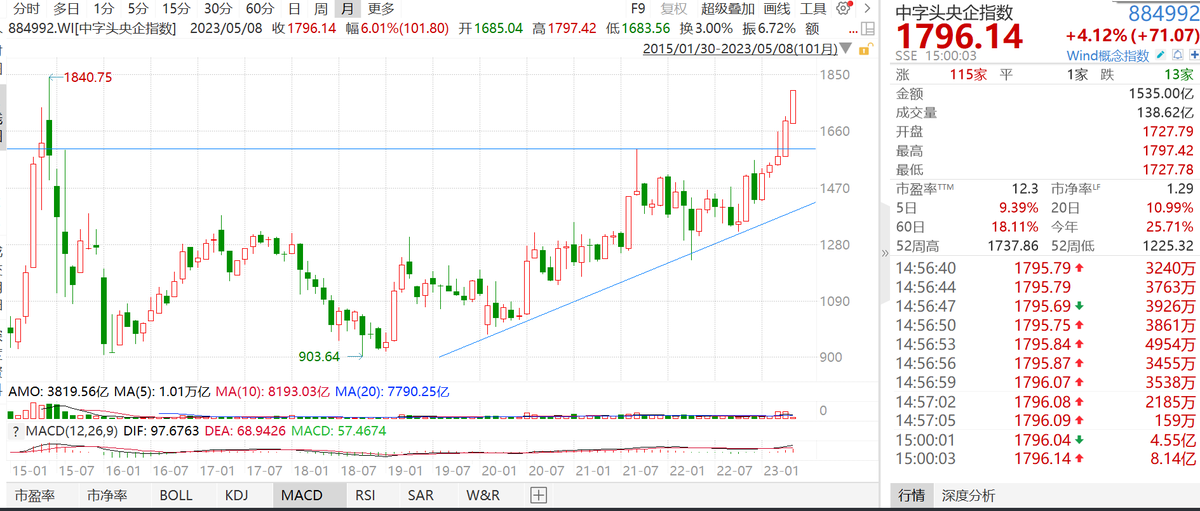This screenshot has width=1200, height=511.
Task: Switch to 日 daily K-line
Action: 294,8
